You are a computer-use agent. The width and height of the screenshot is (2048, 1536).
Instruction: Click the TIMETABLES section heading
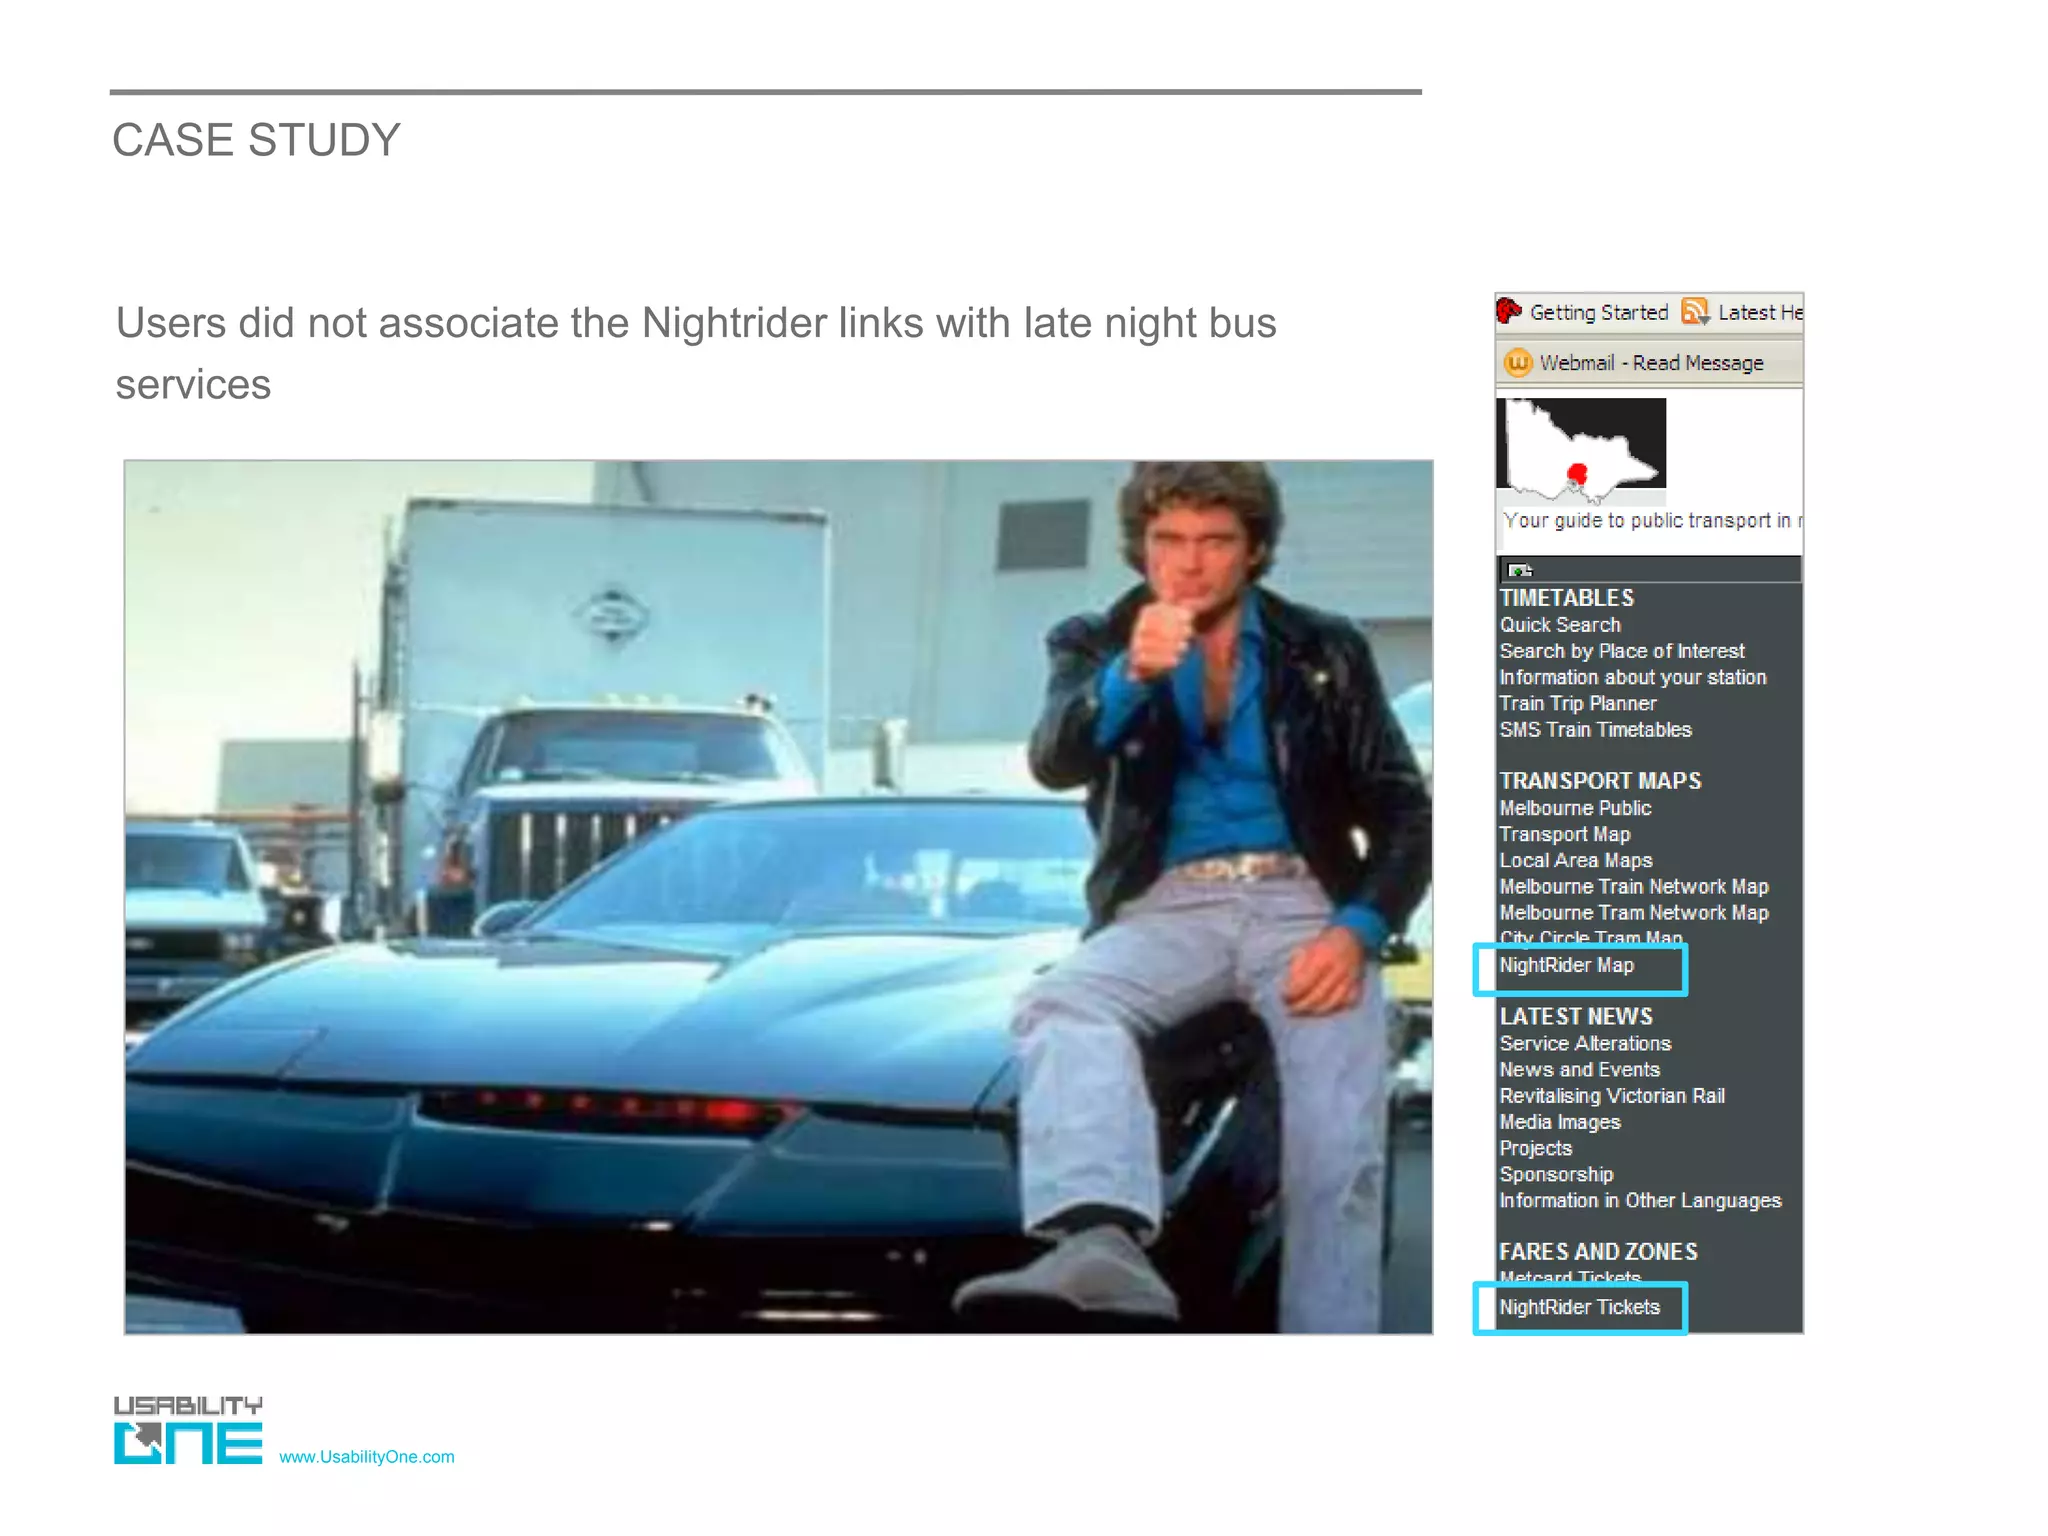tap(1566, 598)
